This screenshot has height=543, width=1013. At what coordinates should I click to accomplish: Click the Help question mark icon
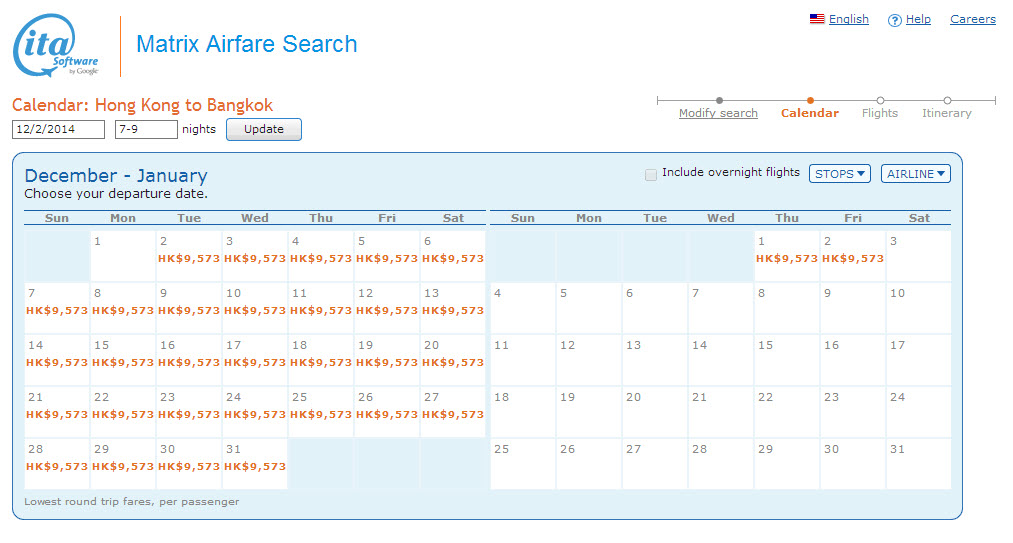click(x=894, y=20)
